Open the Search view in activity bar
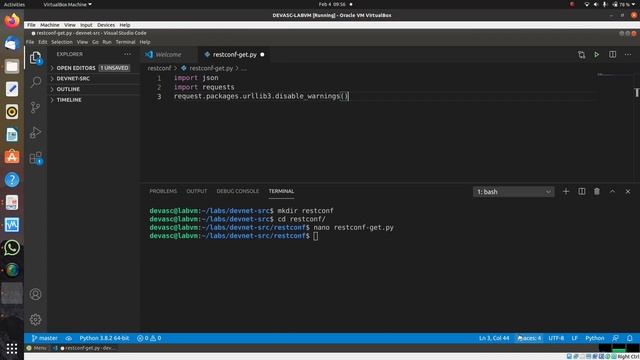Image resolution: width=640 pixels, height=360 pixels. pos(36,82)
